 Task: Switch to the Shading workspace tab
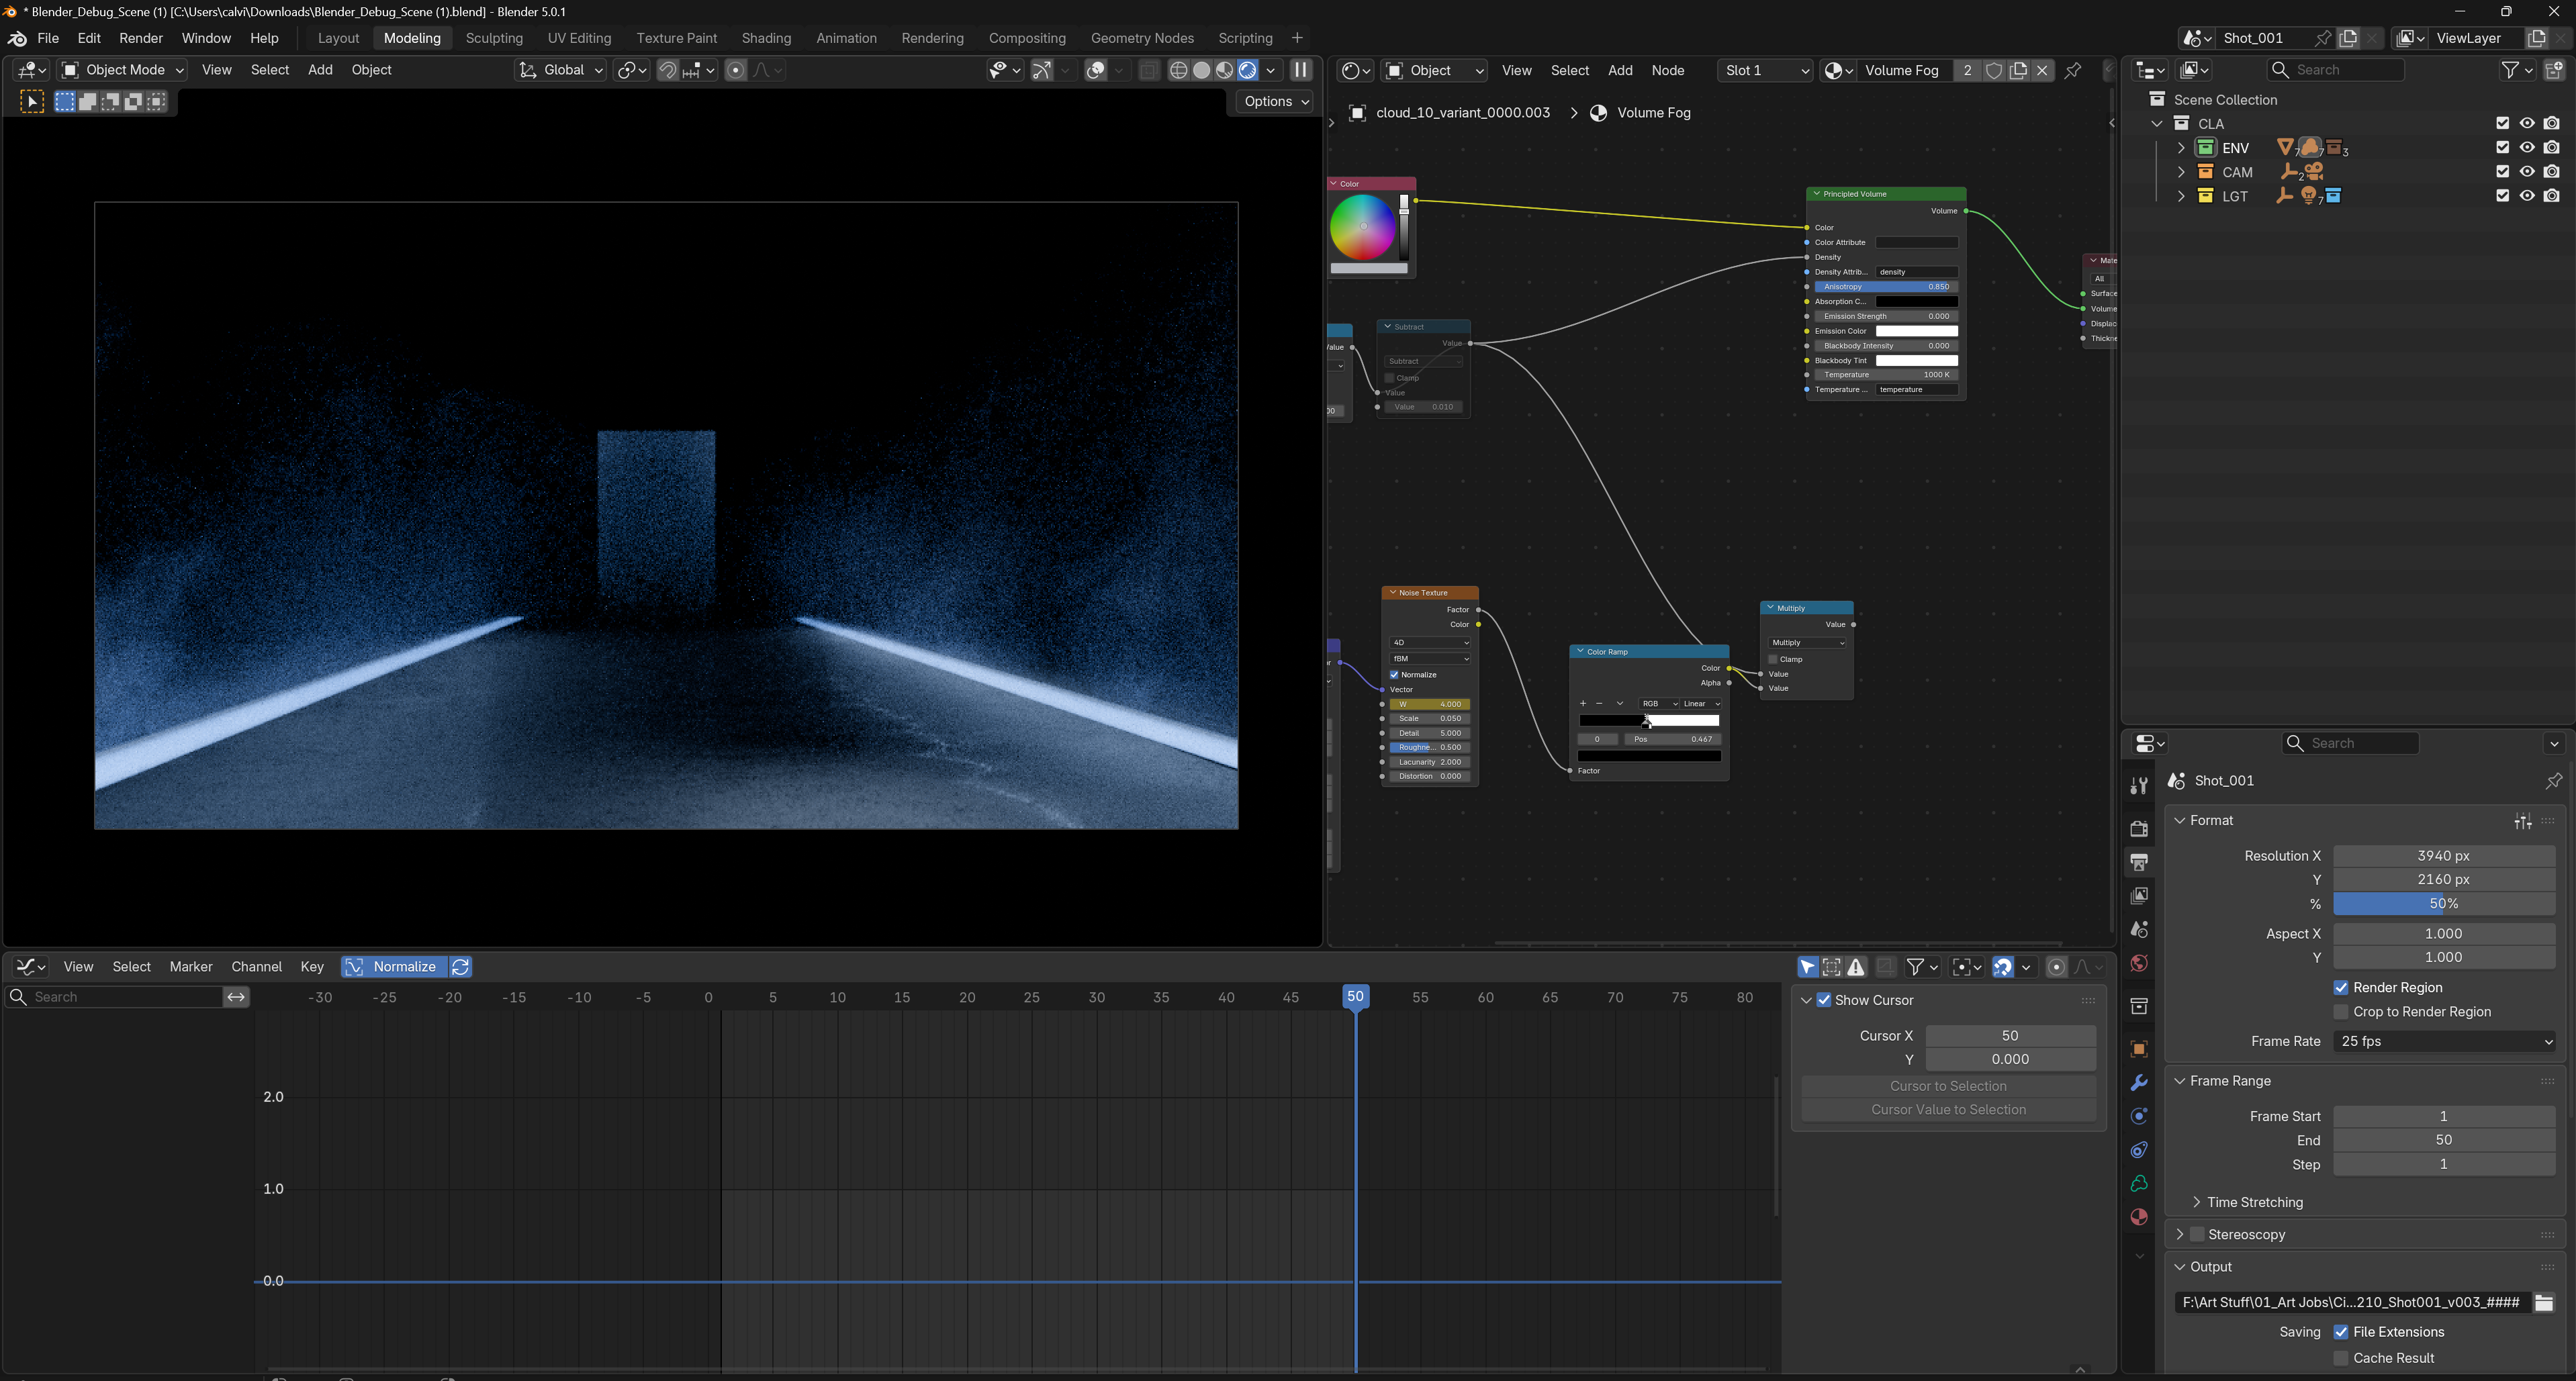766,38
